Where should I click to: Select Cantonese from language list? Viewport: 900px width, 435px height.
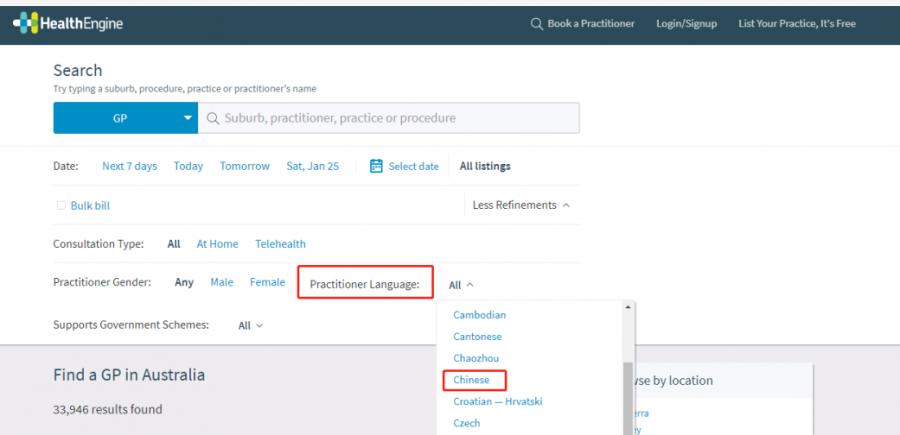pos(478,337)
